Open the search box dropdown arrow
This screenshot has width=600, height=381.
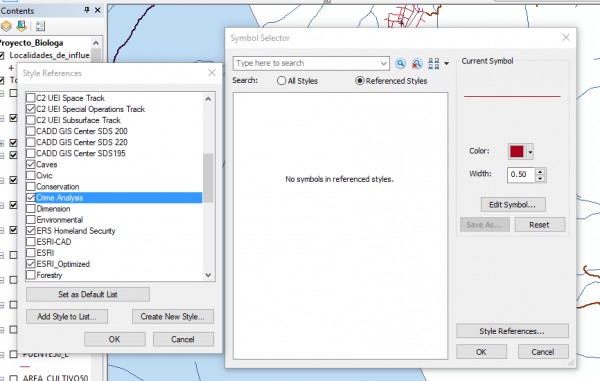coord(383,64)
